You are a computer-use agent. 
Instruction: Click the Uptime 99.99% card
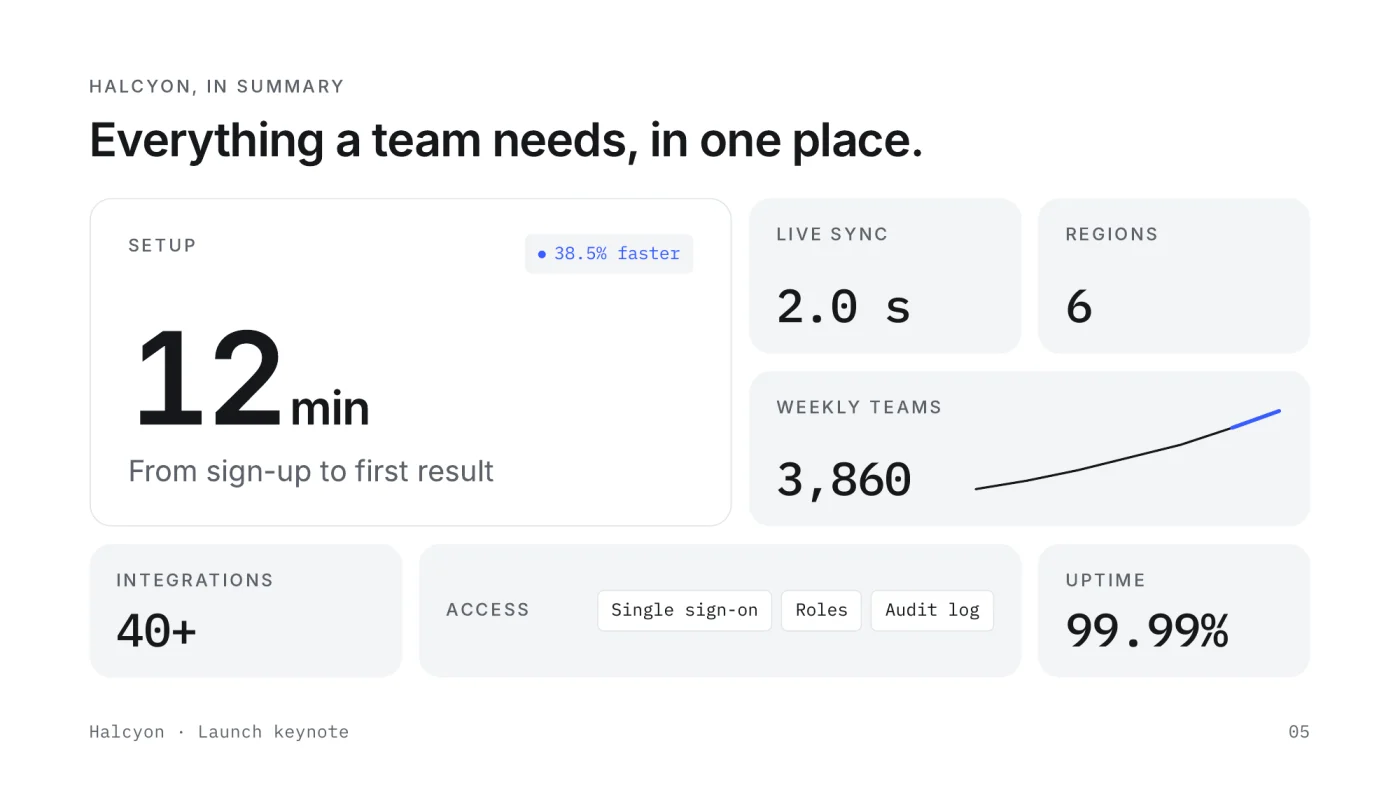(x=1174, y=611)
